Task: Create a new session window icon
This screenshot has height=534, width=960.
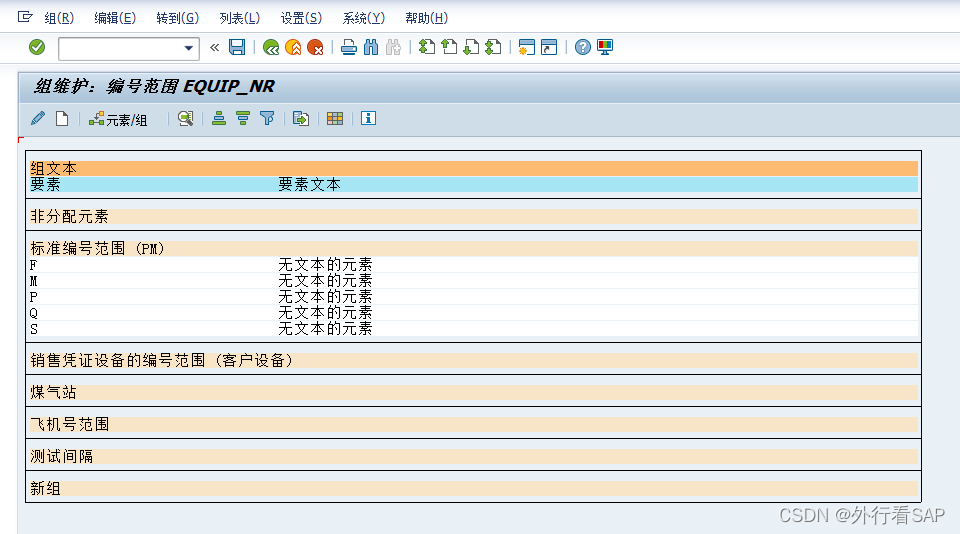Action: point(527,47)
